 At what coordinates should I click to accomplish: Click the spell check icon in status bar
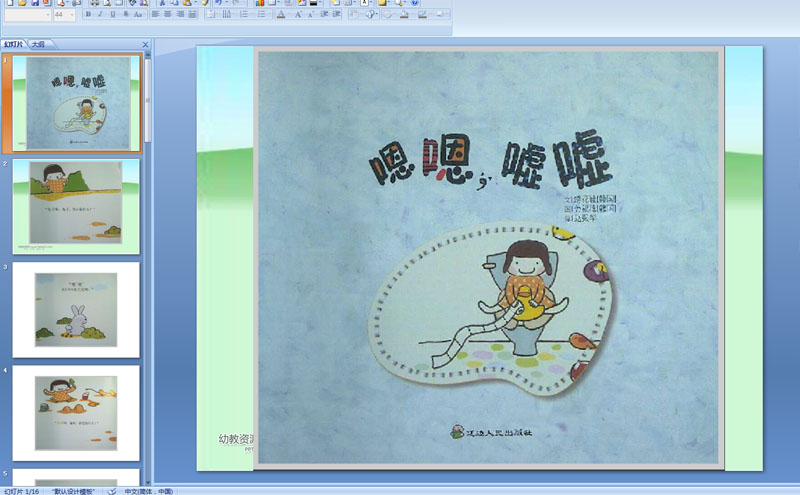(112, 491)
